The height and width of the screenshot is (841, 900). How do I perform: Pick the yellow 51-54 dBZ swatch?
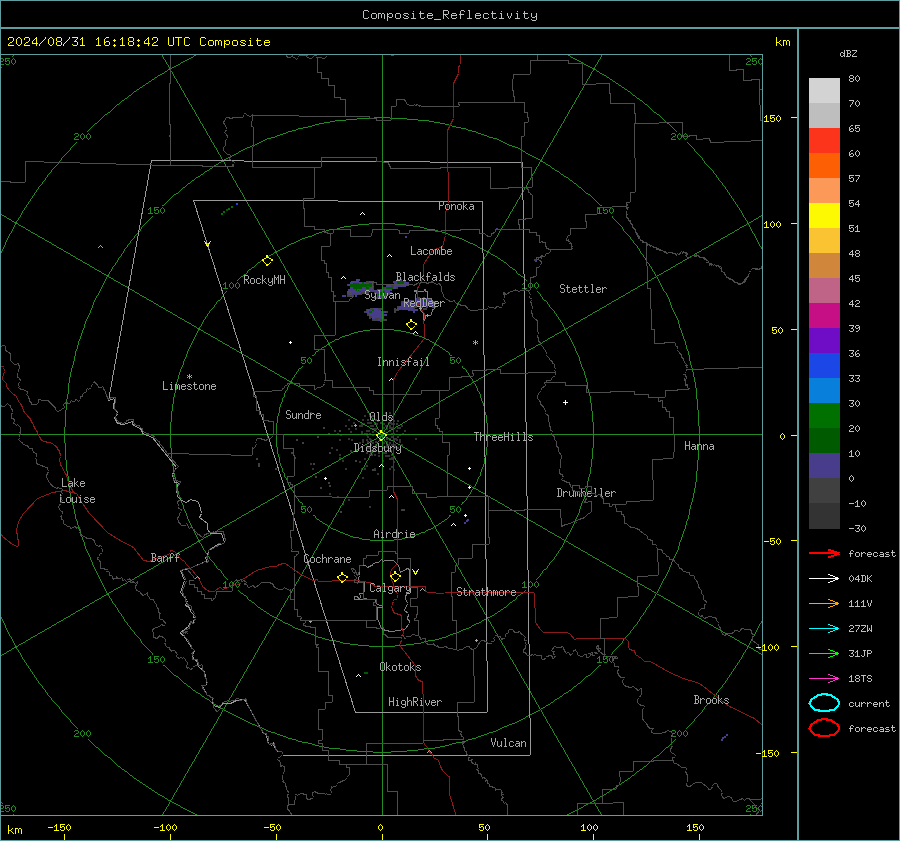[x=824, y=216]
